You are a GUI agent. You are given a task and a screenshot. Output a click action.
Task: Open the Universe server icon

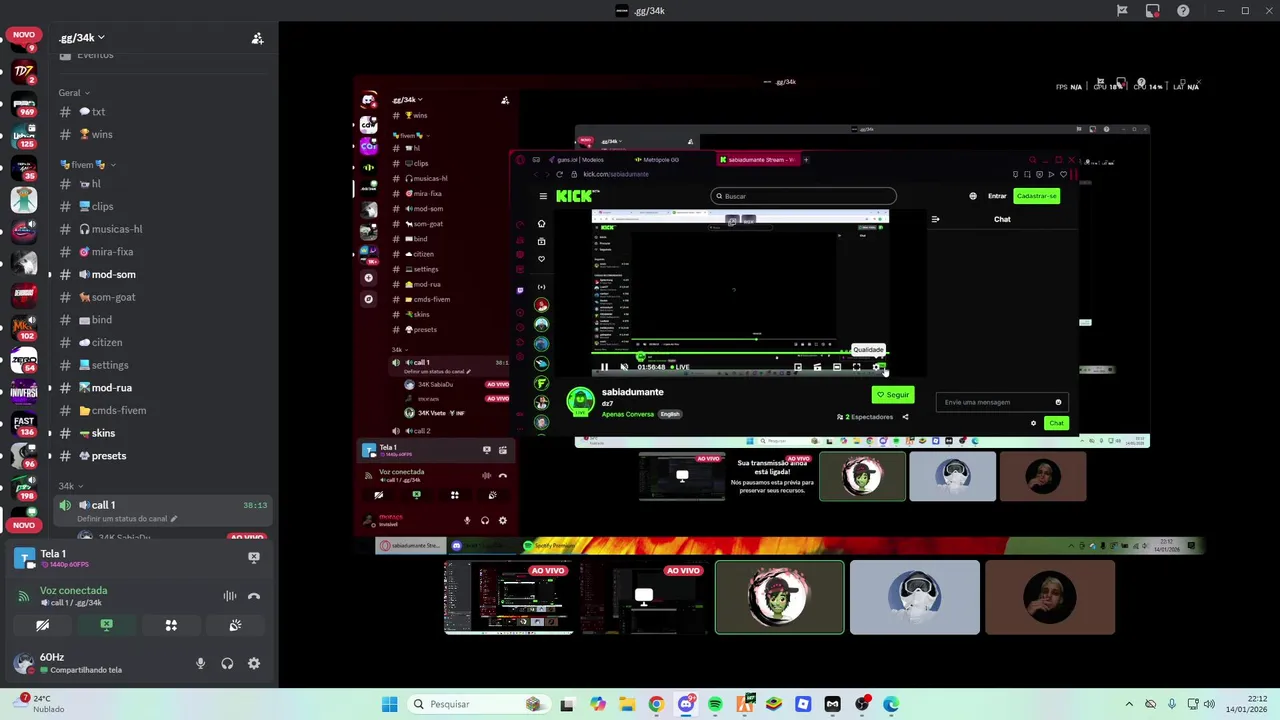coord(24,392)
